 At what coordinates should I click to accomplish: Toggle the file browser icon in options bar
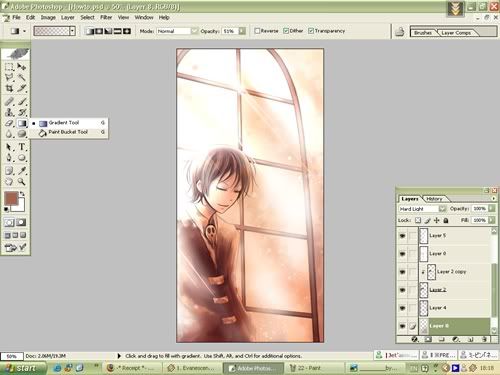tap(400, 32)
